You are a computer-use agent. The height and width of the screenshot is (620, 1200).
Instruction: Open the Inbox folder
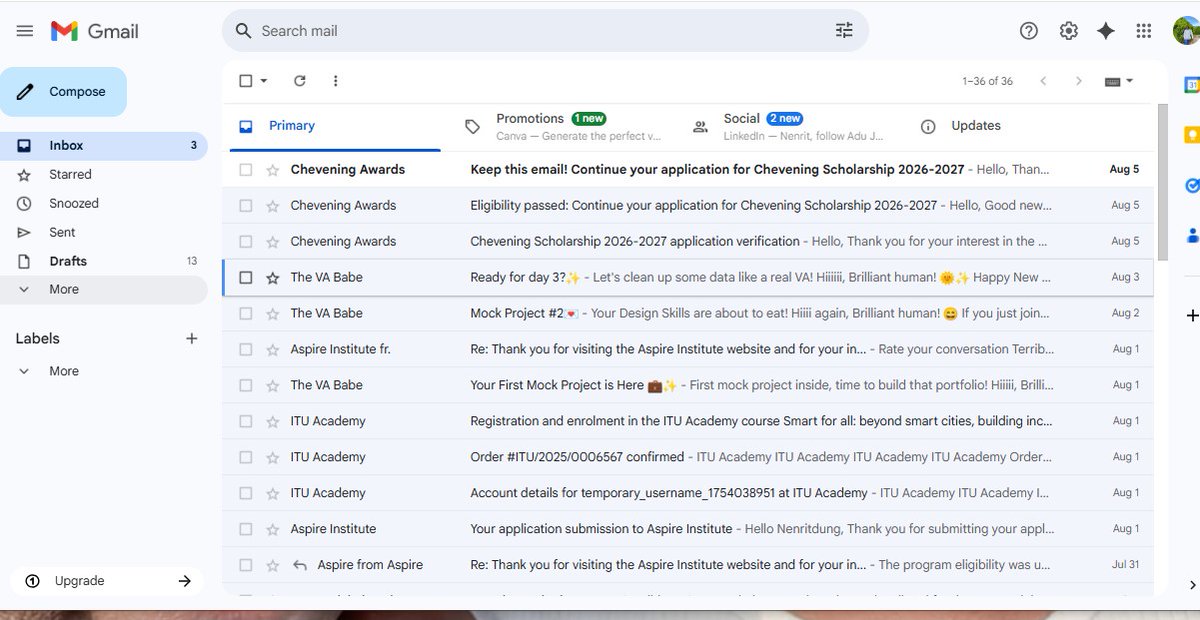pos(104,146)
